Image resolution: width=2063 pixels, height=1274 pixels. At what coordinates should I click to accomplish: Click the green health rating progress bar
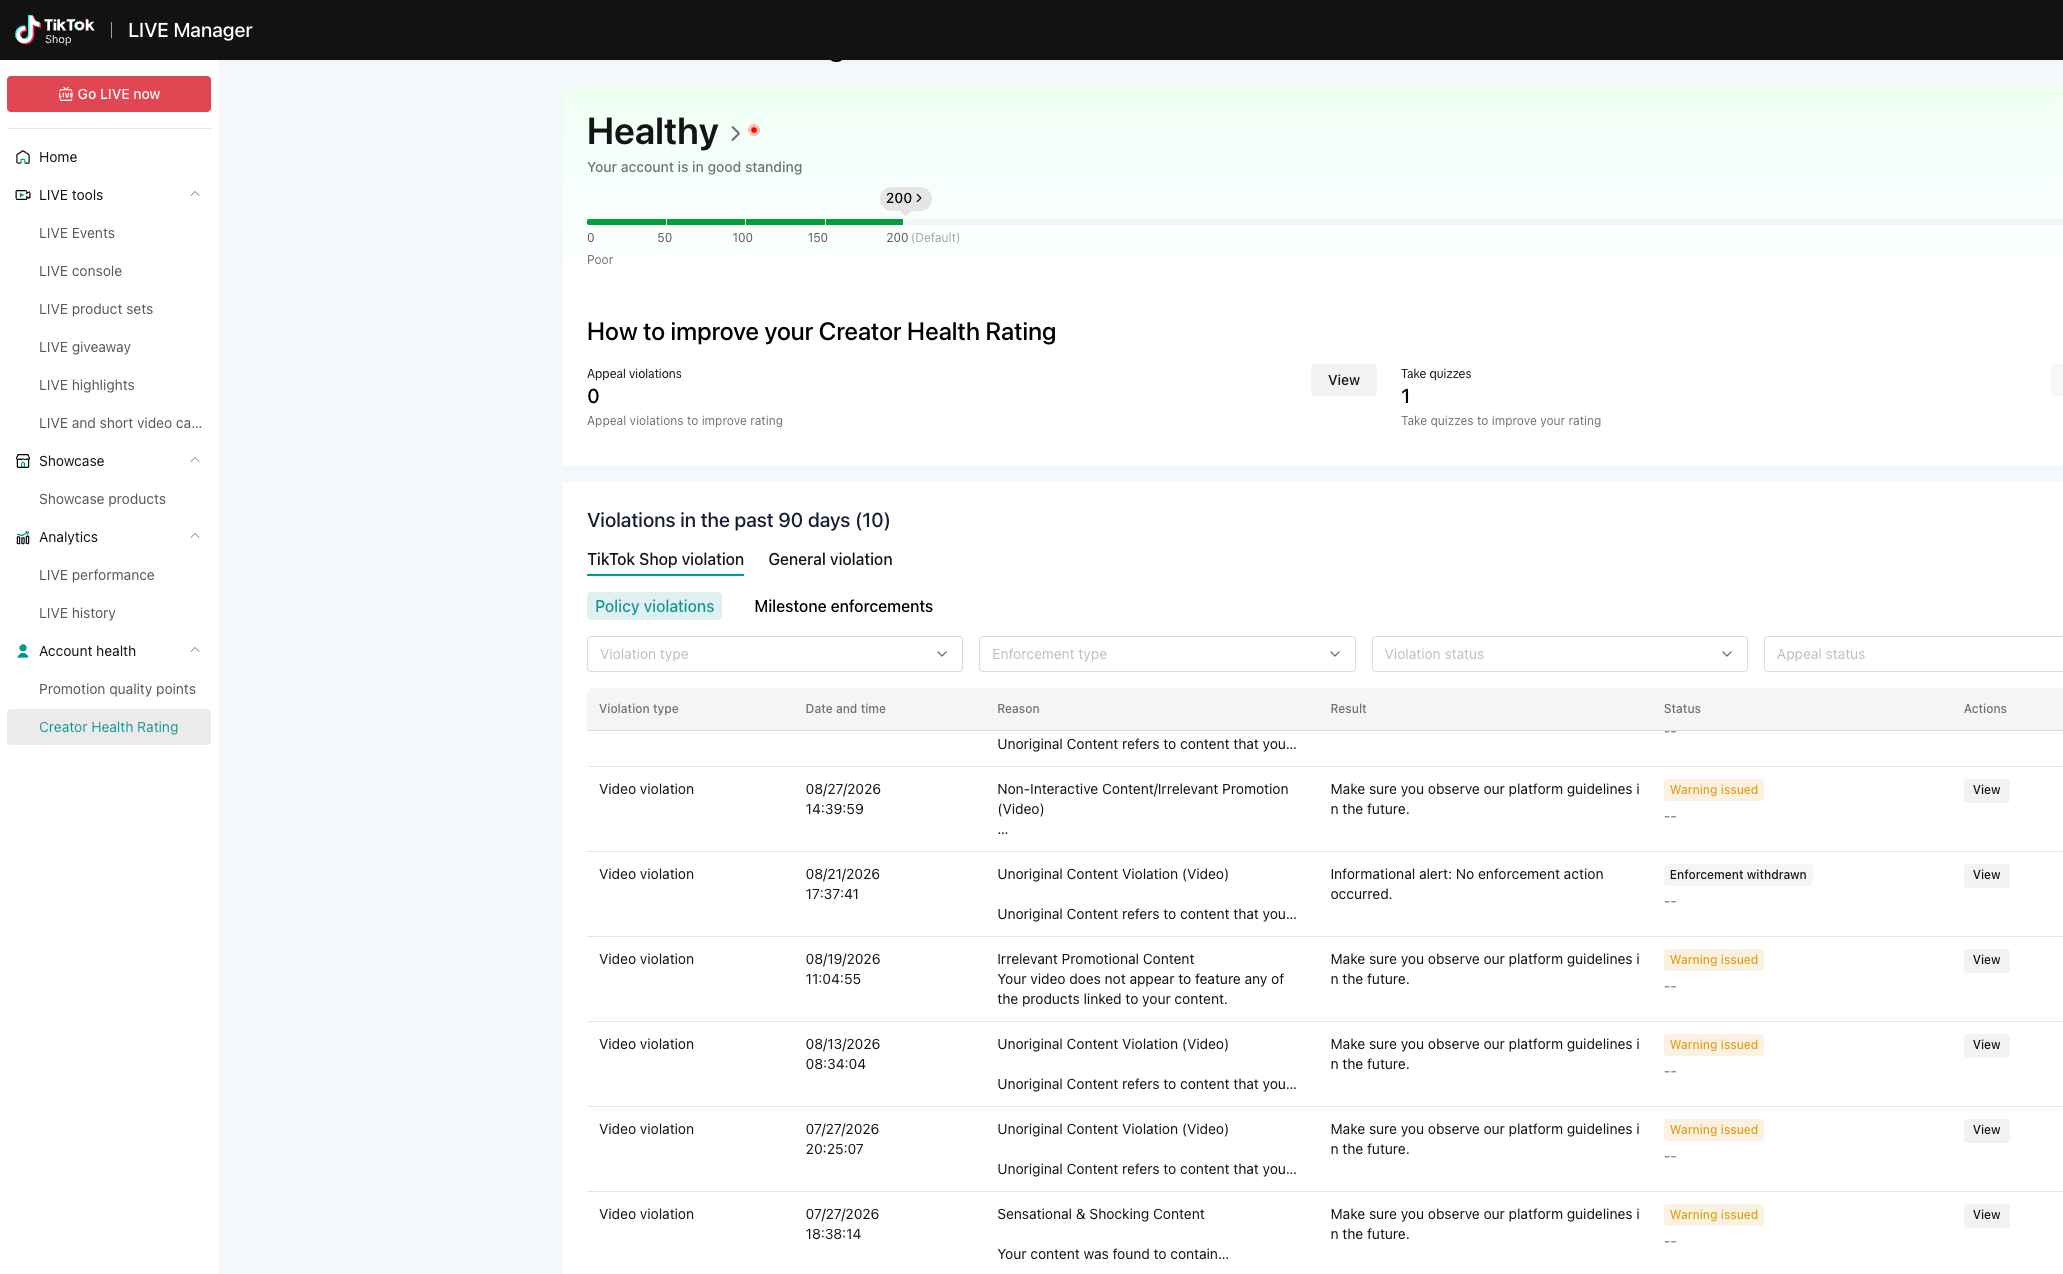[745, 221]
